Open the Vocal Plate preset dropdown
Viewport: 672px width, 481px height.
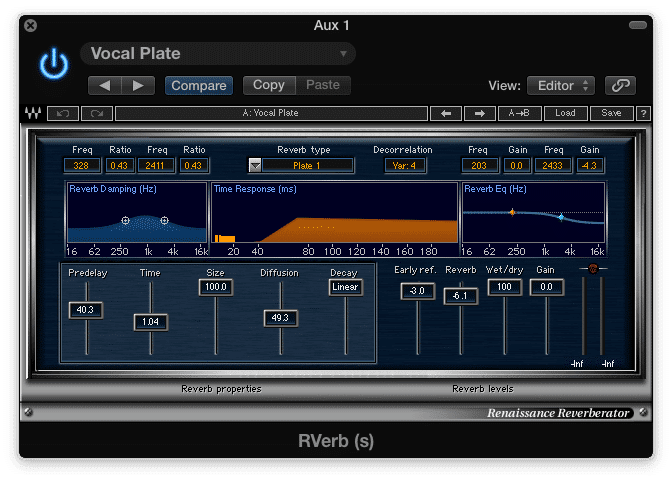(218, 54)
